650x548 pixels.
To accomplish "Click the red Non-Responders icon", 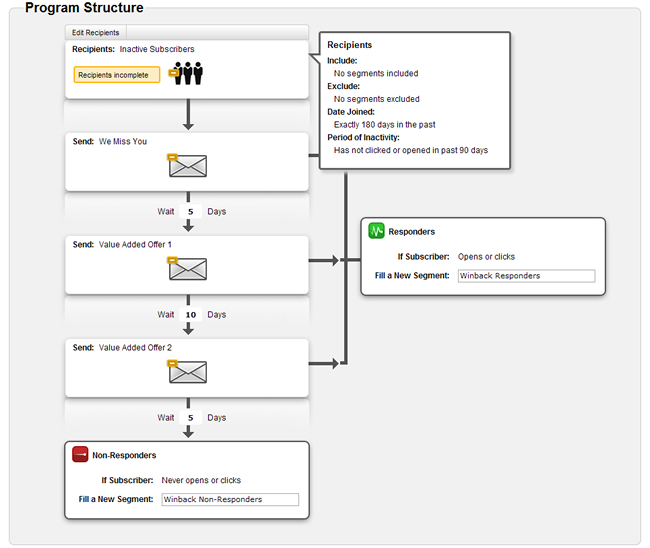I will (x=81, y=455).
